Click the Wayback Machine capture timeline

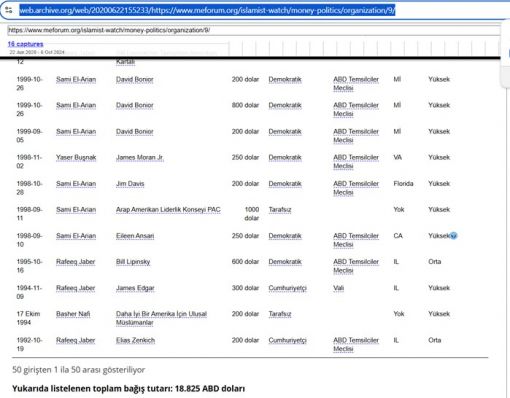tap(364, 49)
